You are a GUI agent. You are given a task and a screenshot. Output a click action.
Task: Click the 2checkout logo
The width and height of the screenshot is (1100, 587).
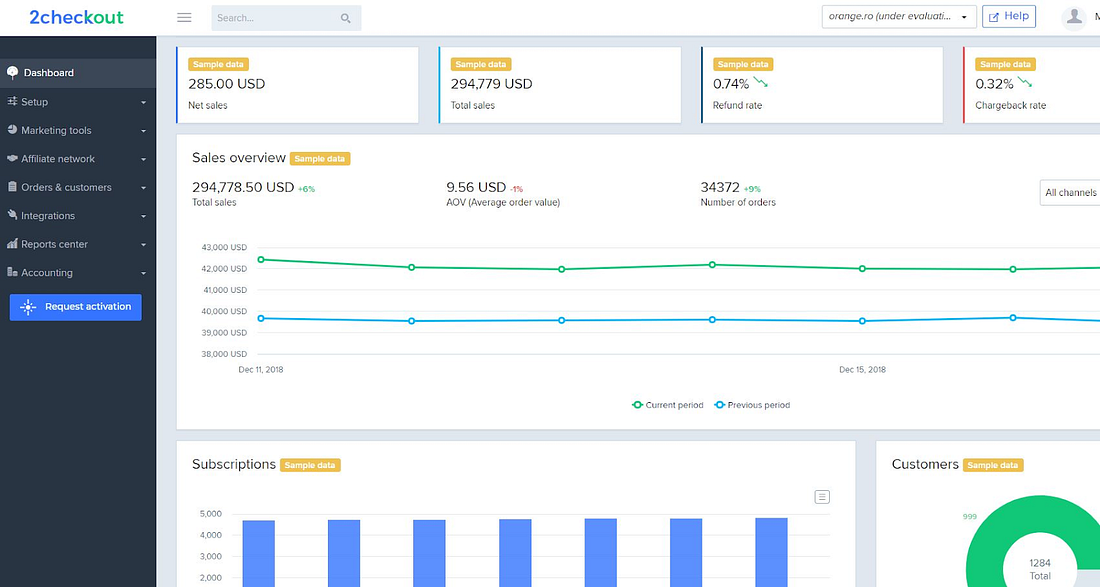tap(76, 17)
